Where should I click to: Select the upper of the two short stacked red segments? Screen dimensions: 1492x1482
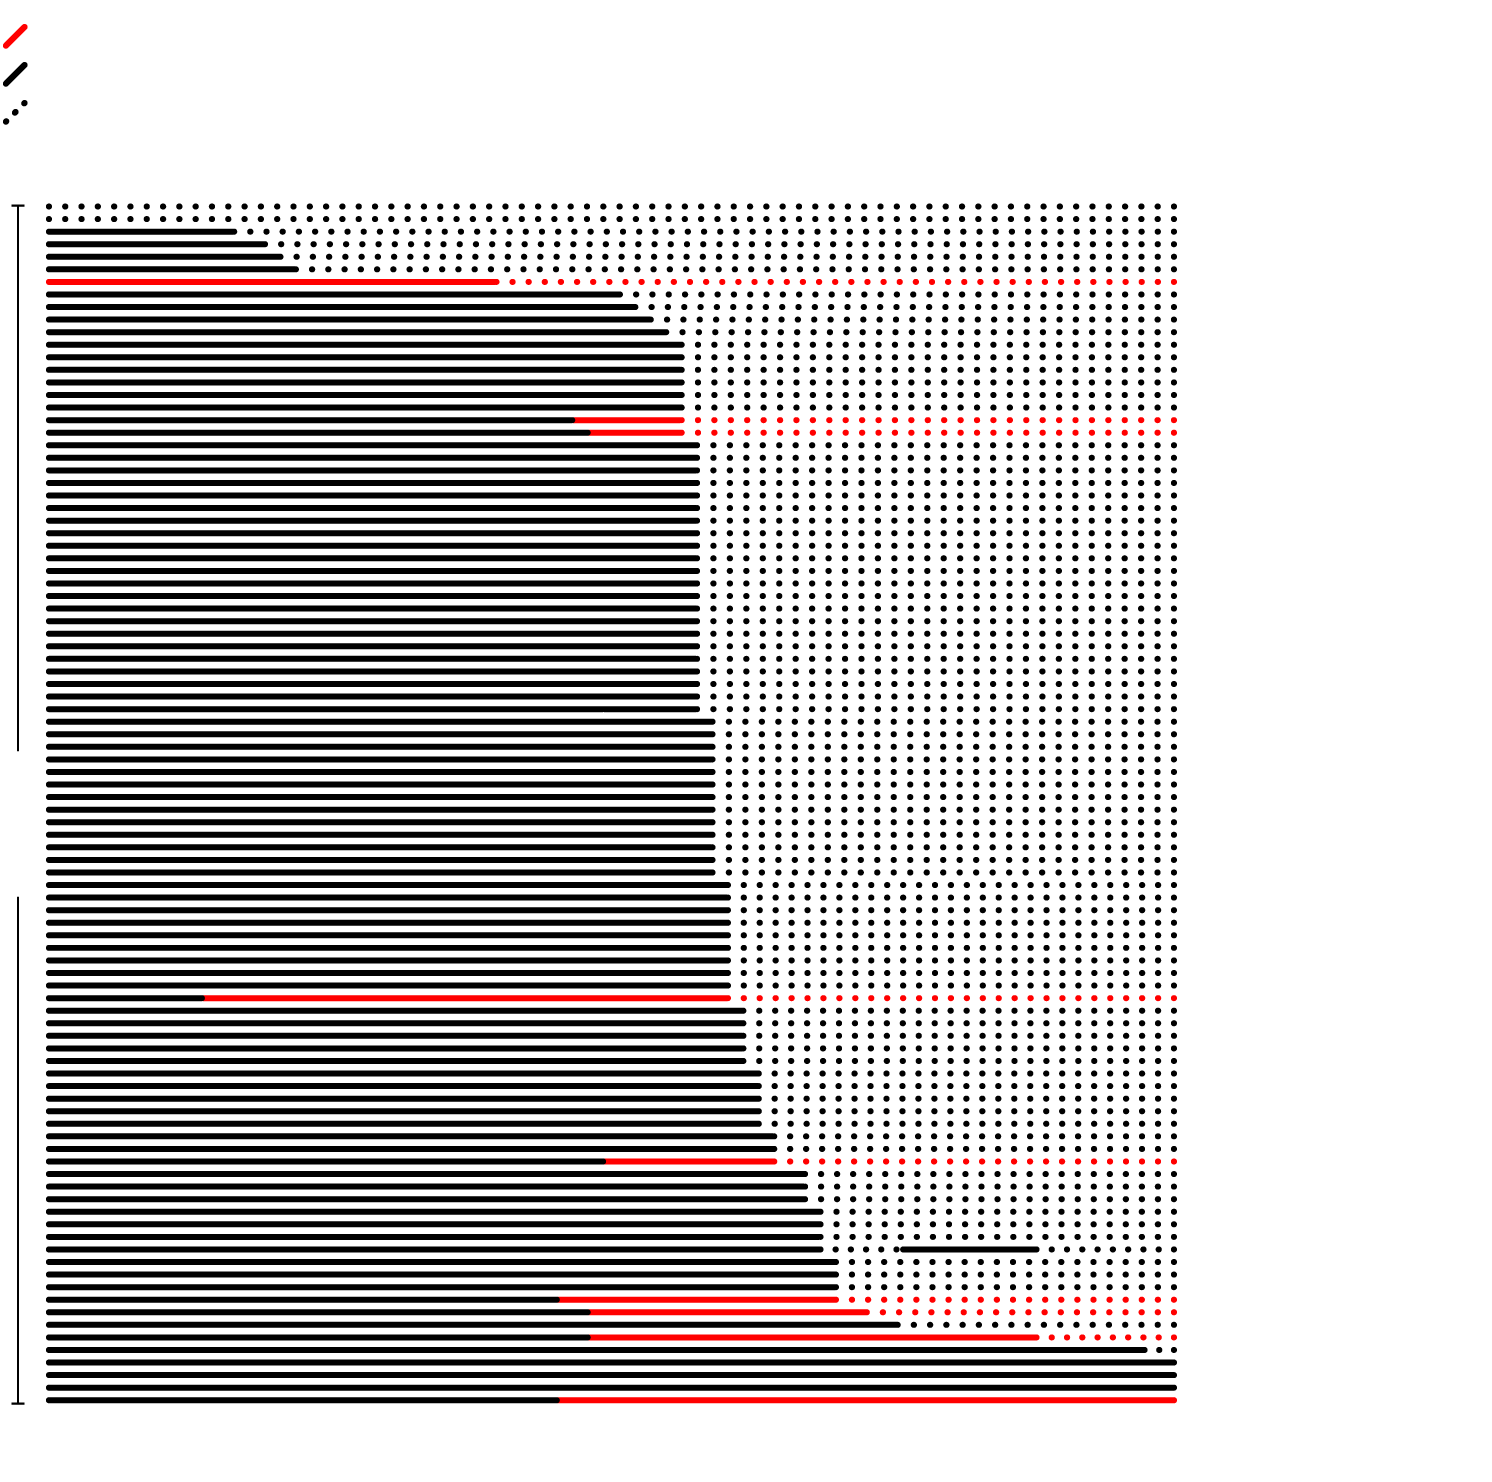[629, 420]
